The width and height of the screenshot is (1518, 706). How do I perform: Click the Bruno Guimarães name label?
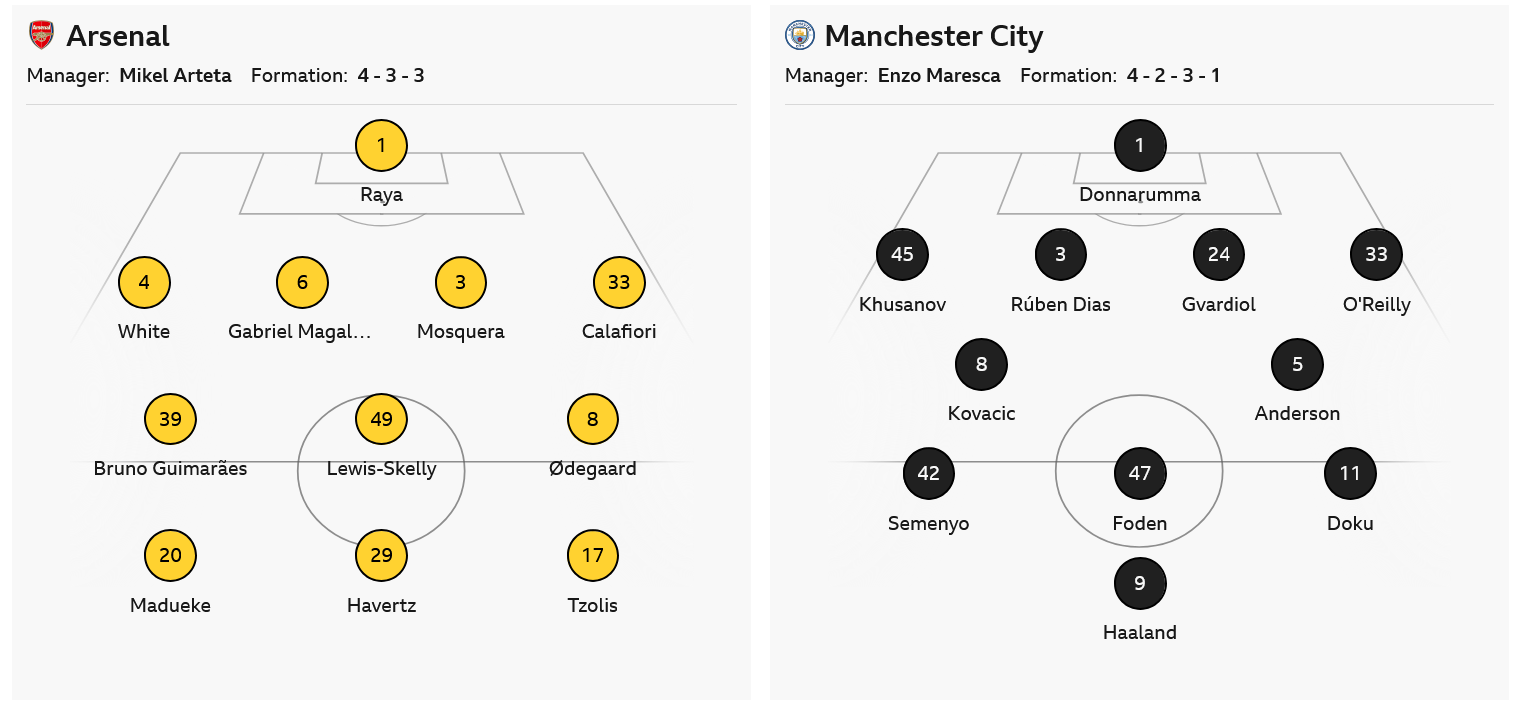[x=170, y=468]
